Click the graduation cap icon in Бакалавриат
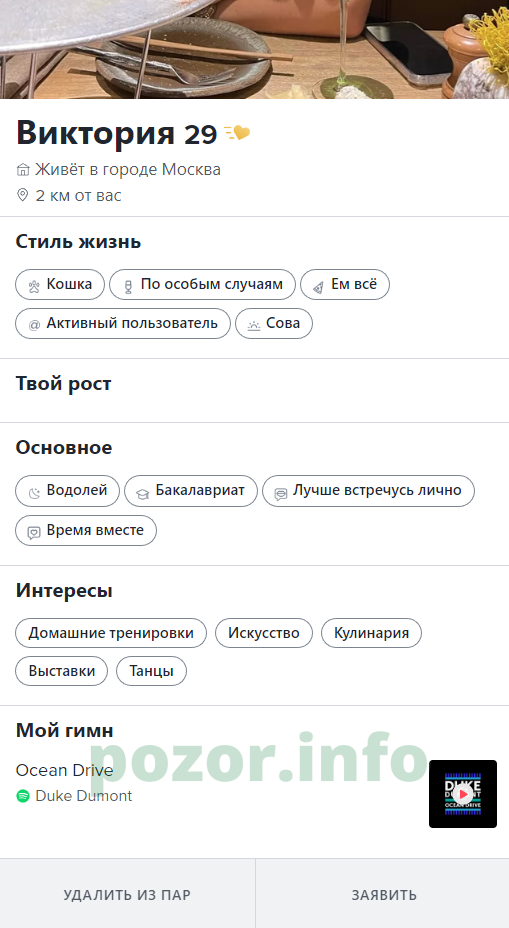The image size is (509, 928). pyautogui.click(x=142, y=493)
